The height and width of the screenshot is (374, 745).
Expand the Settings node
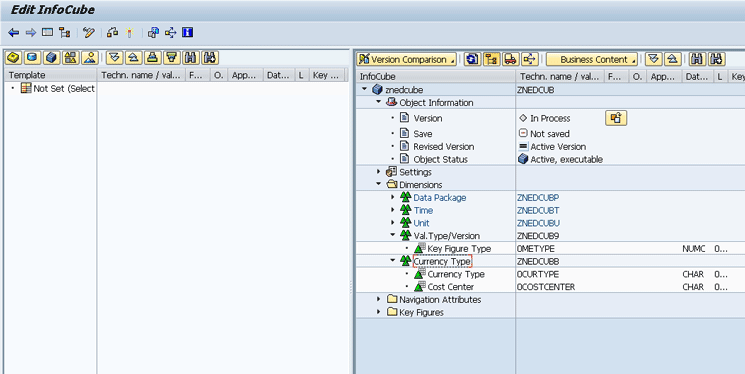click(379, 172)
